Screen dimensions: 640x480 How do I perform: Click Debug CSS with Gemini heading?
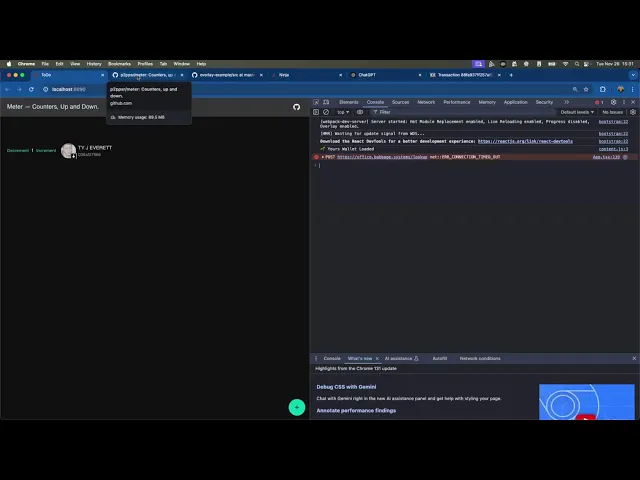346,387
